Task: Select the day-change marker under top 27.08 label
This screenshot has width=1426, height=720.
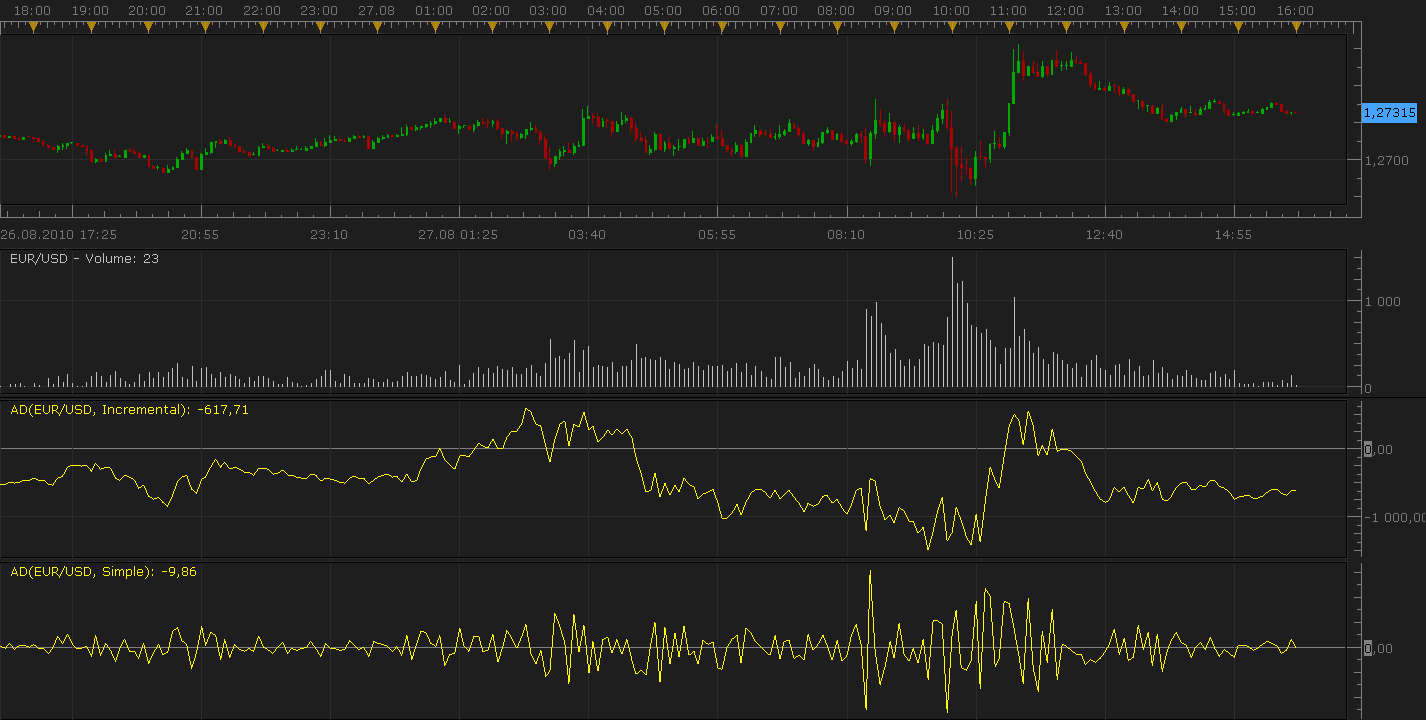Action: click(377, 28)
